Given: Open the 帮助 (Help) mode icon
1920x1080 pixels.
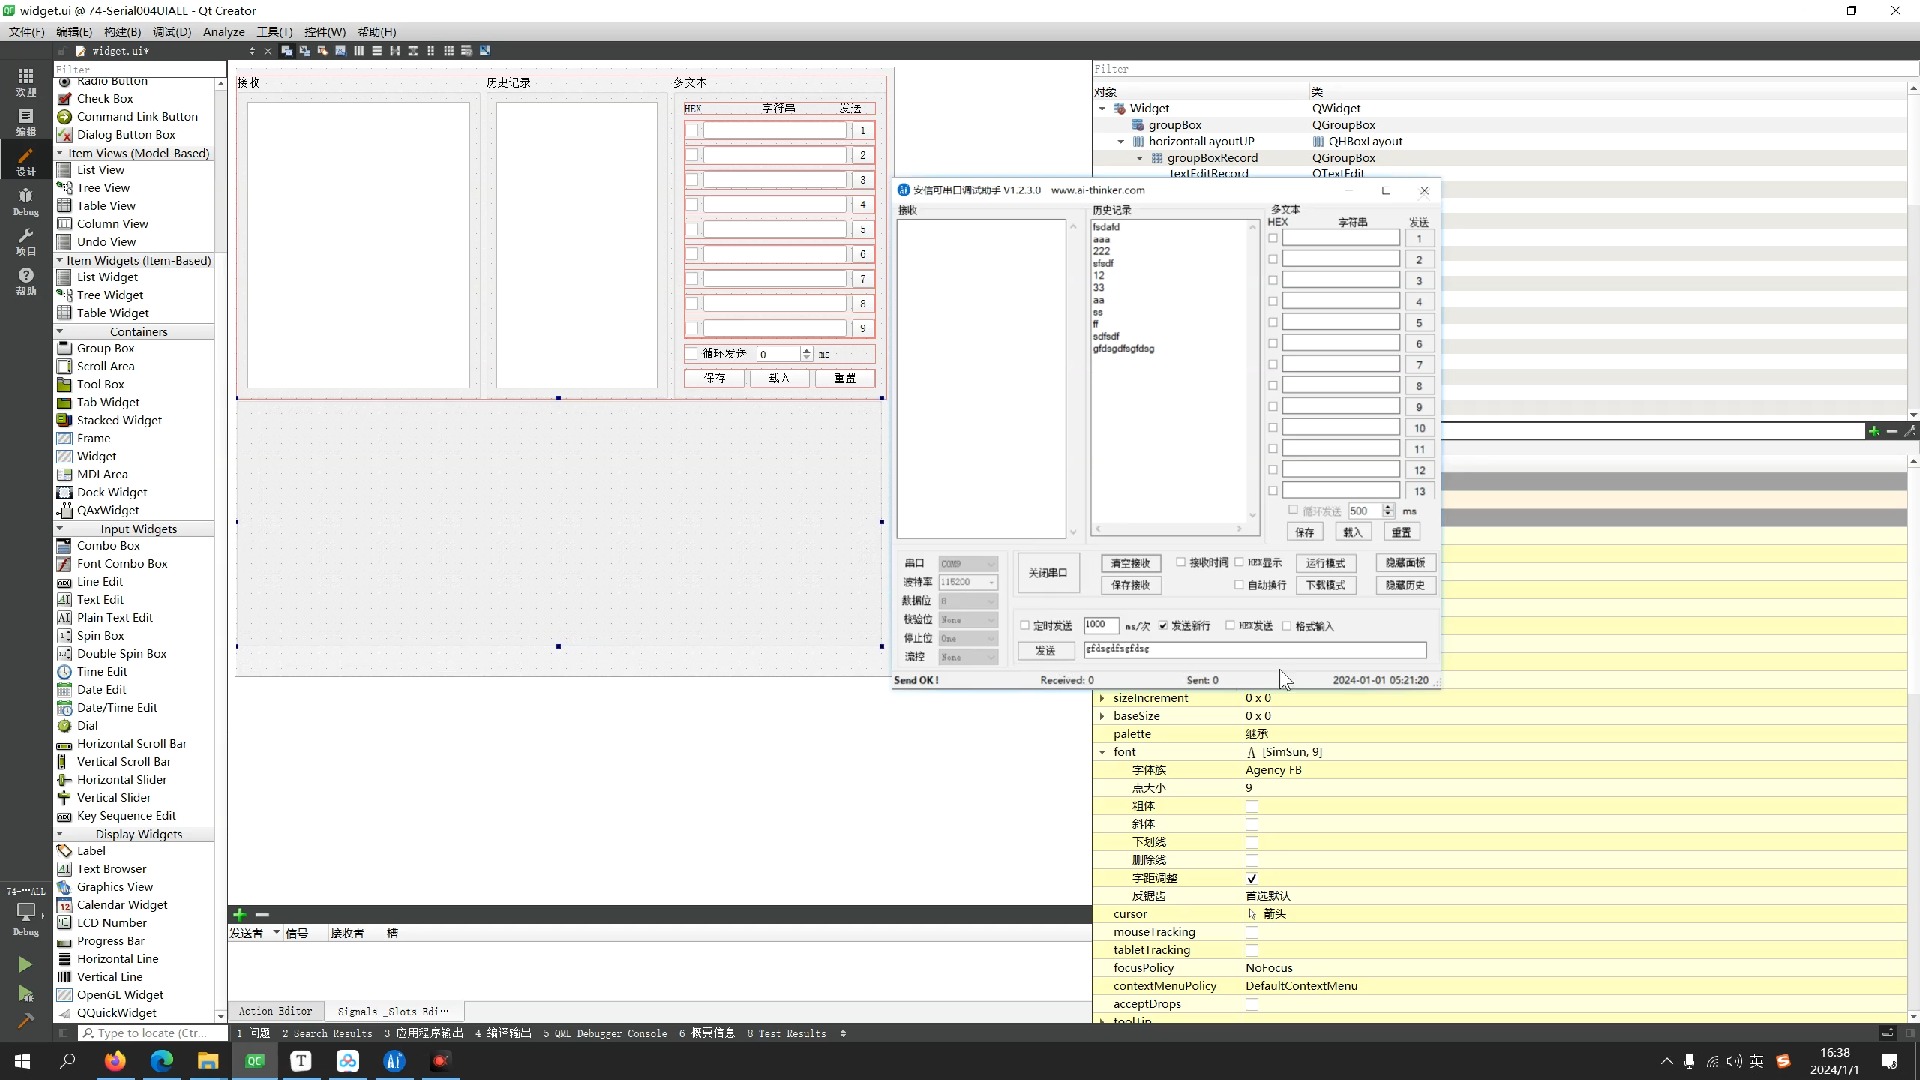Looking at the screenshot, I should pos(26,281).
